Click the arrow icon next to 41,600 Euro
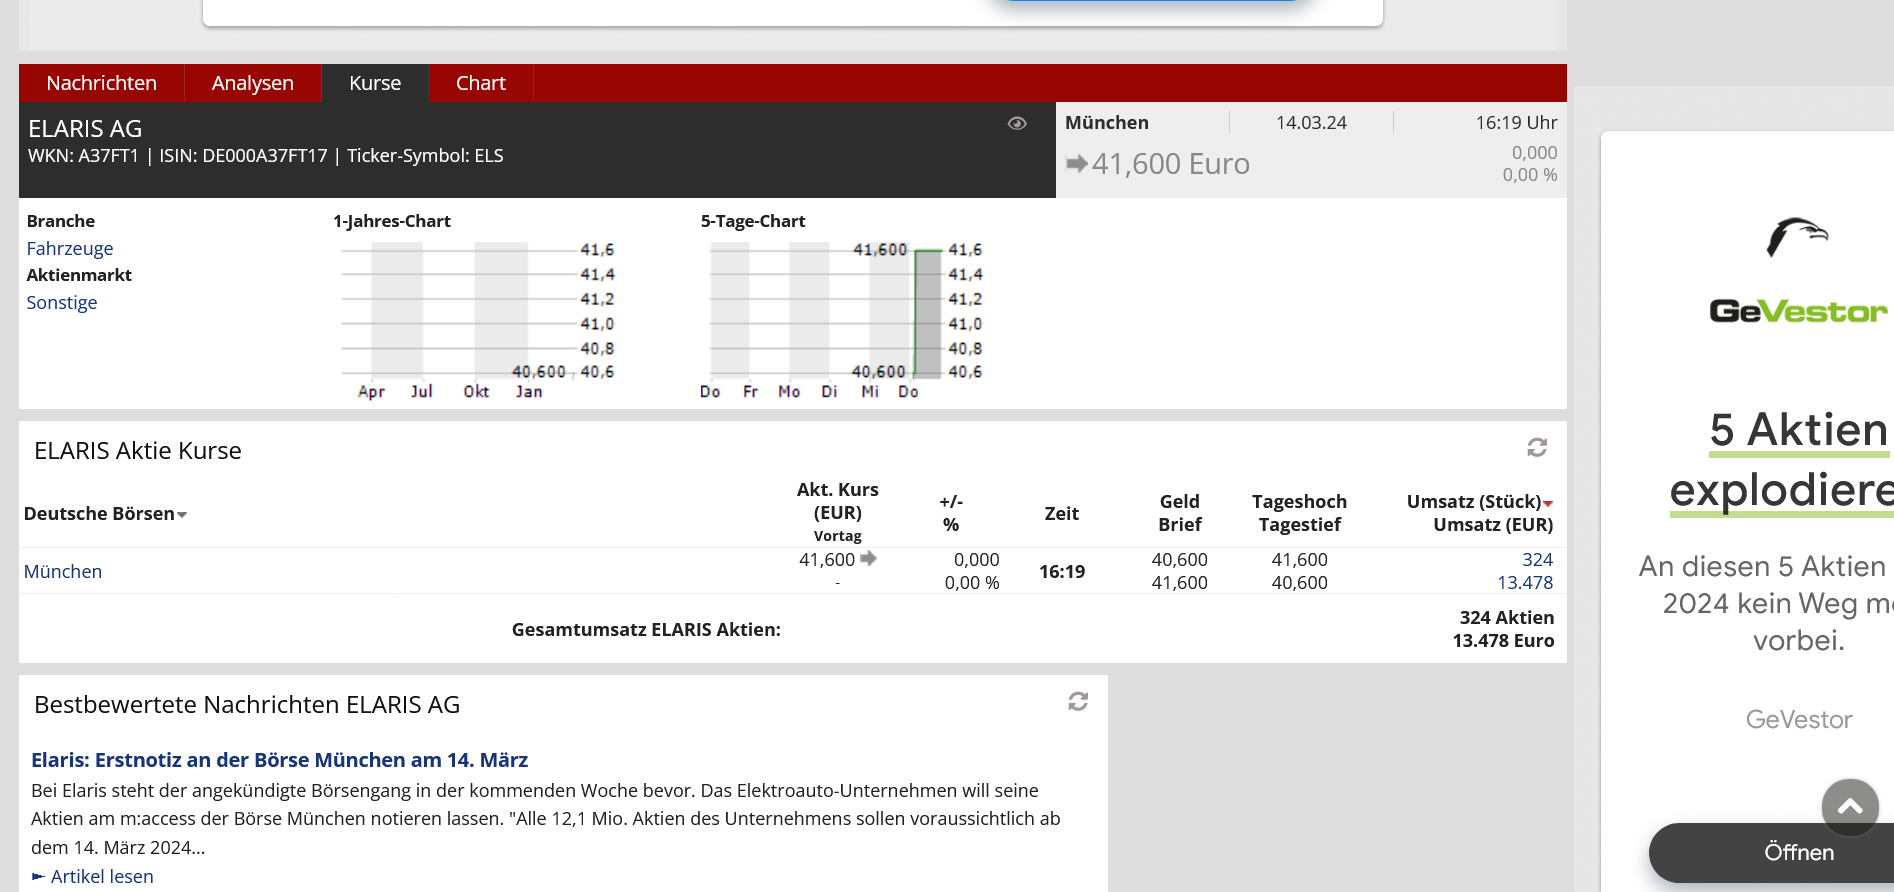This screenshot has height=892, width=1894. pos(1077,163)
